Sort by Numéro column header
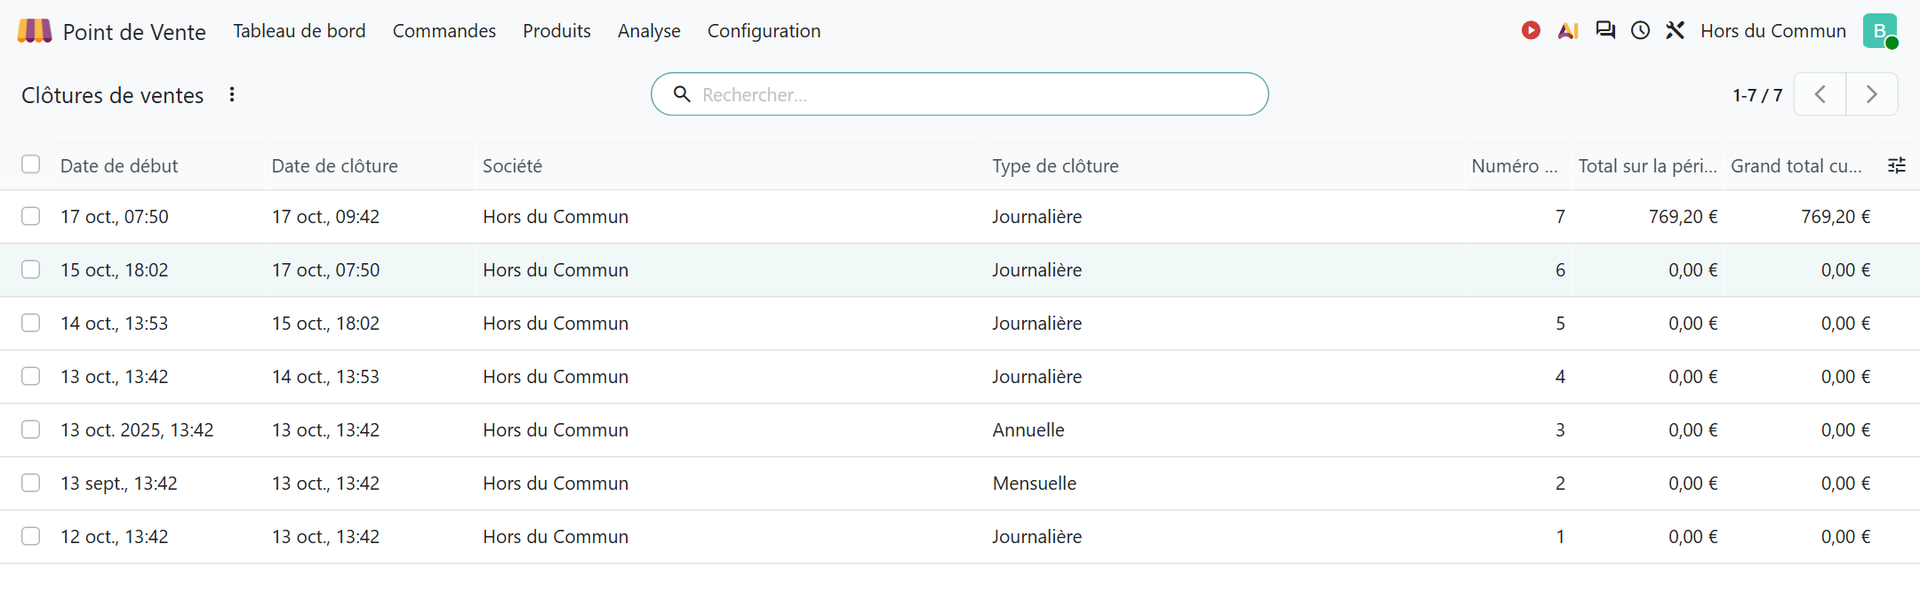 click(1514, 166)
